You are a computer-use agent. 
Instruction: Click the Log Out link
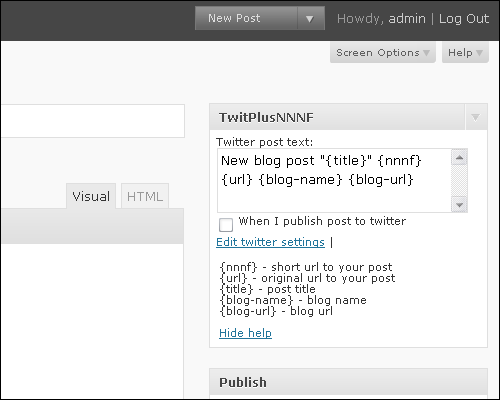(x=464, y=19)
